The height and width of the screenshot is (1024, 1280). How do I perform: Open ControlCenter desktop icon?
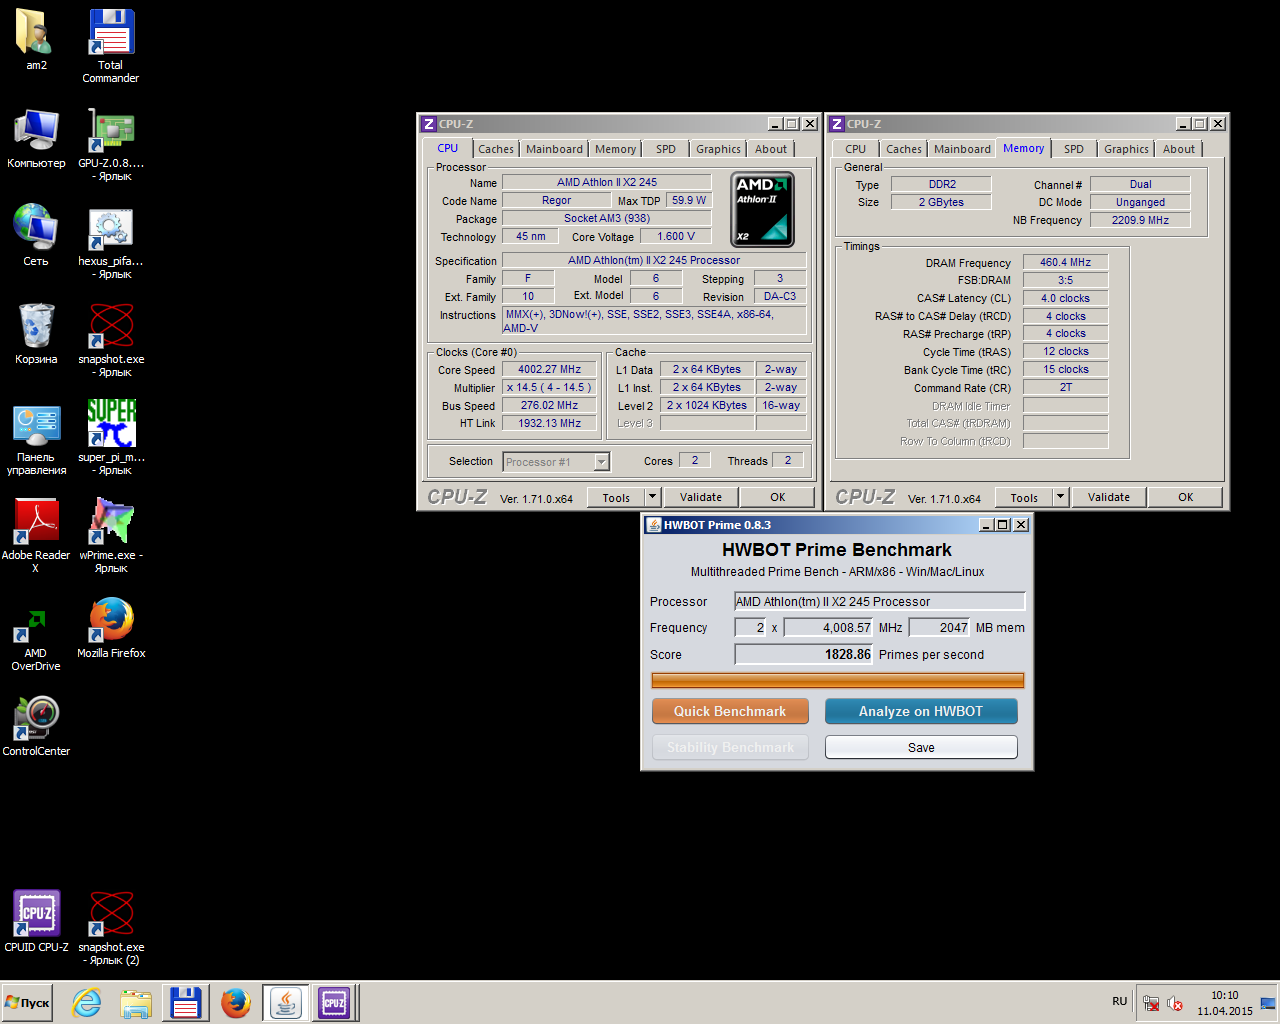[x=36, y=726]
